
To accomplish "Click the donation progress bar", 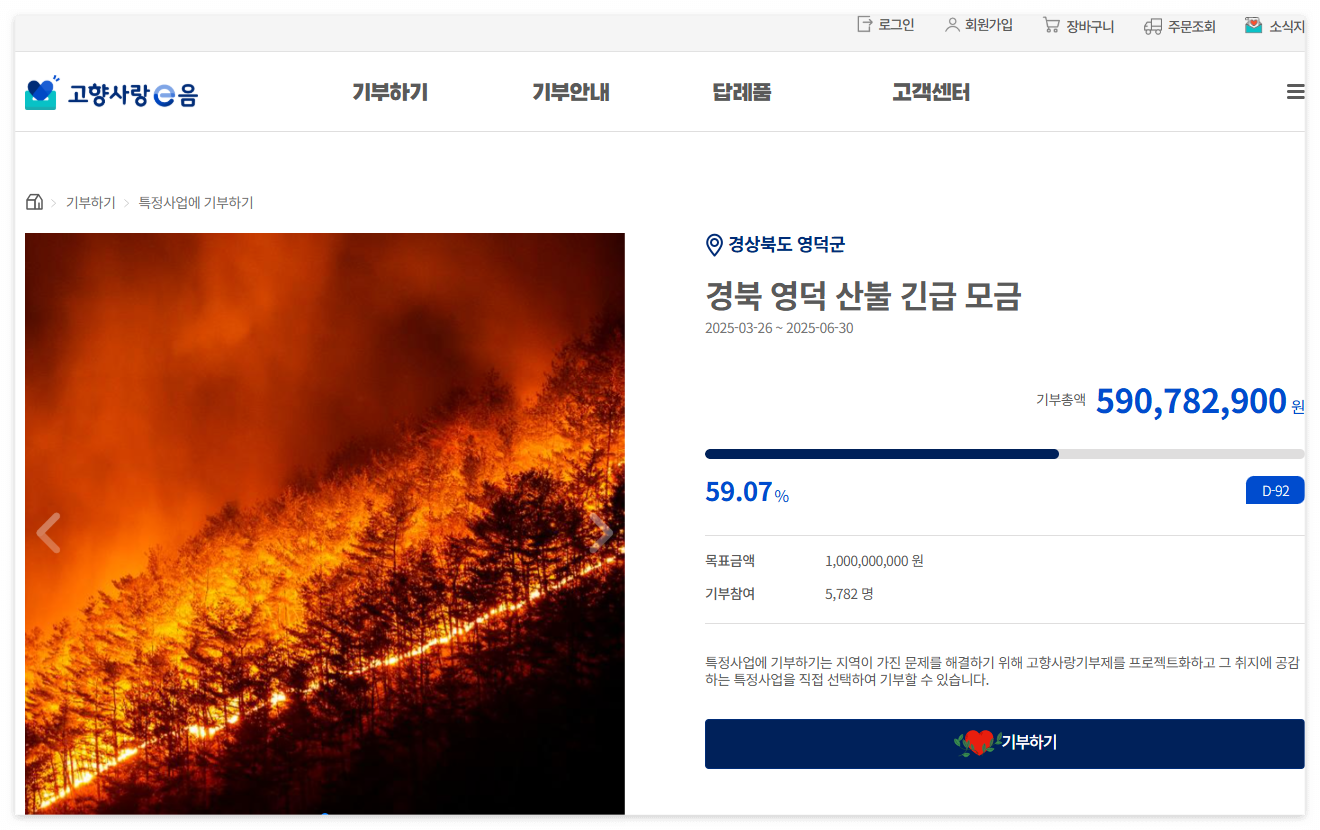I will click(x=1004, y=454).
